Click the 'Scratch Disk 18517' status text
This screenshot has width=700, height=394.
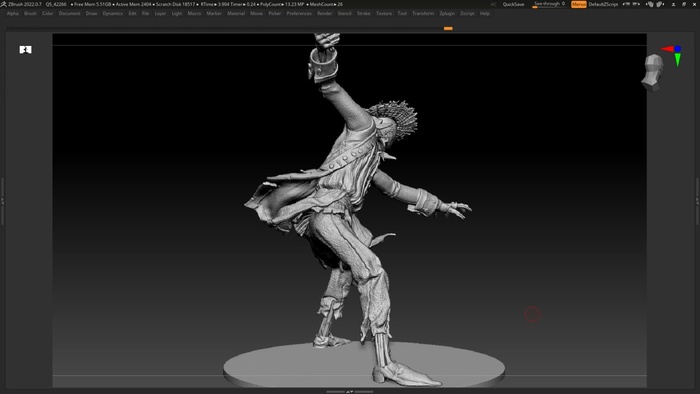(x=175, y=4)
